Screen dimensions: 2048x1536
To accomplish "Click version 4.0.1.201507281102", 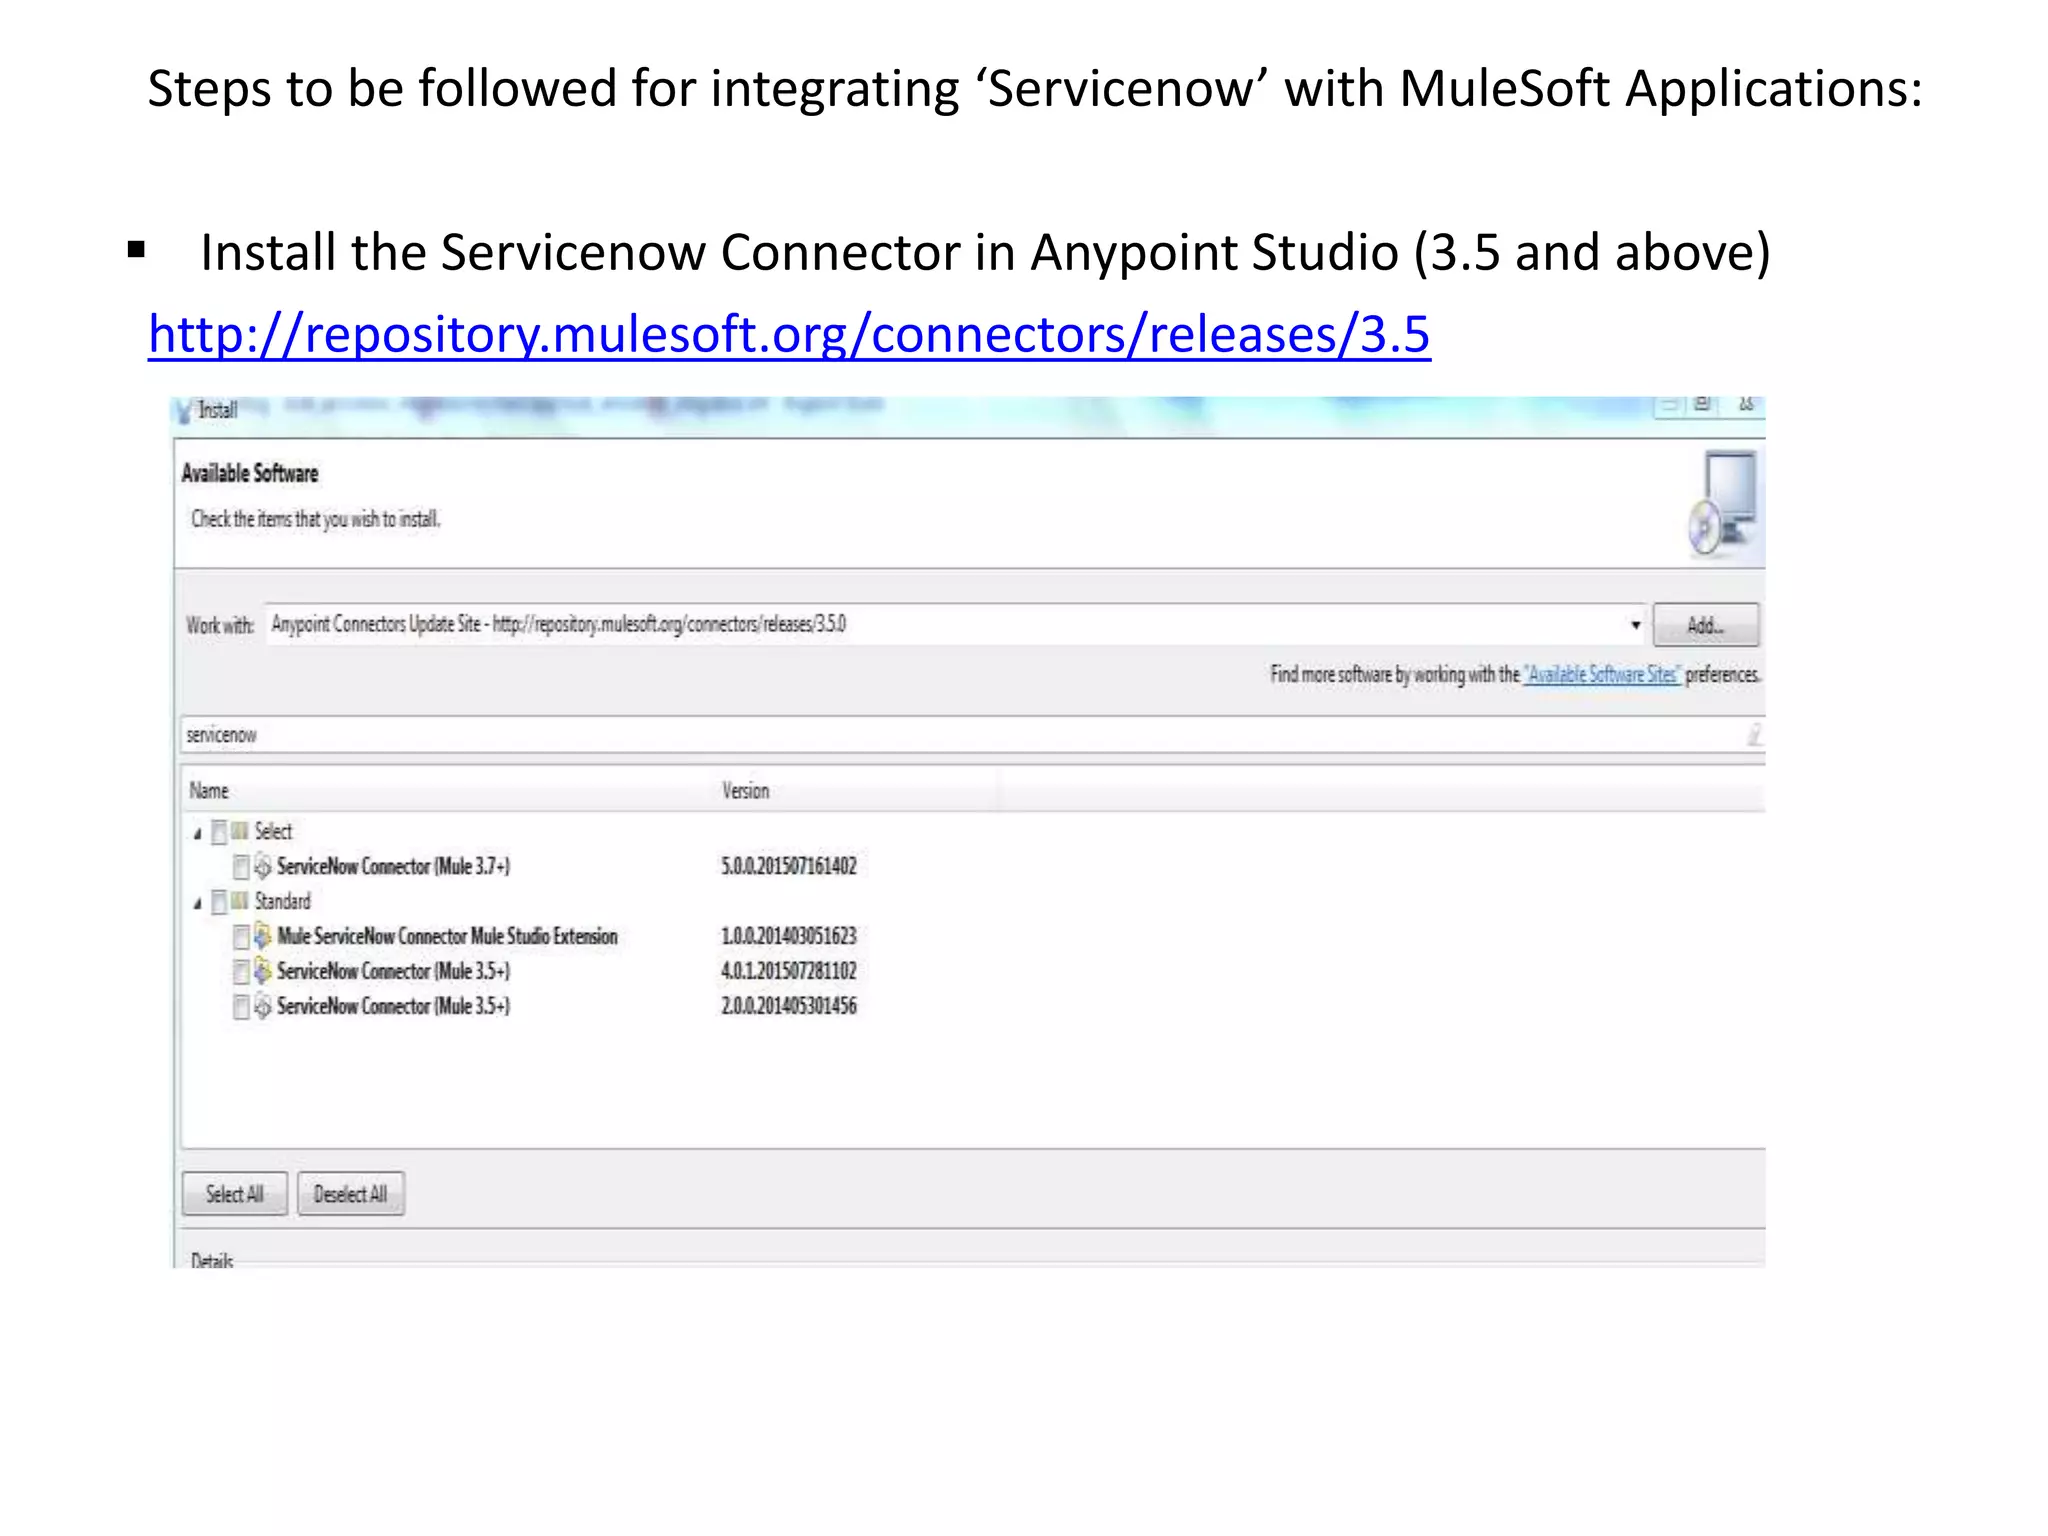I will tap(789, 971).
